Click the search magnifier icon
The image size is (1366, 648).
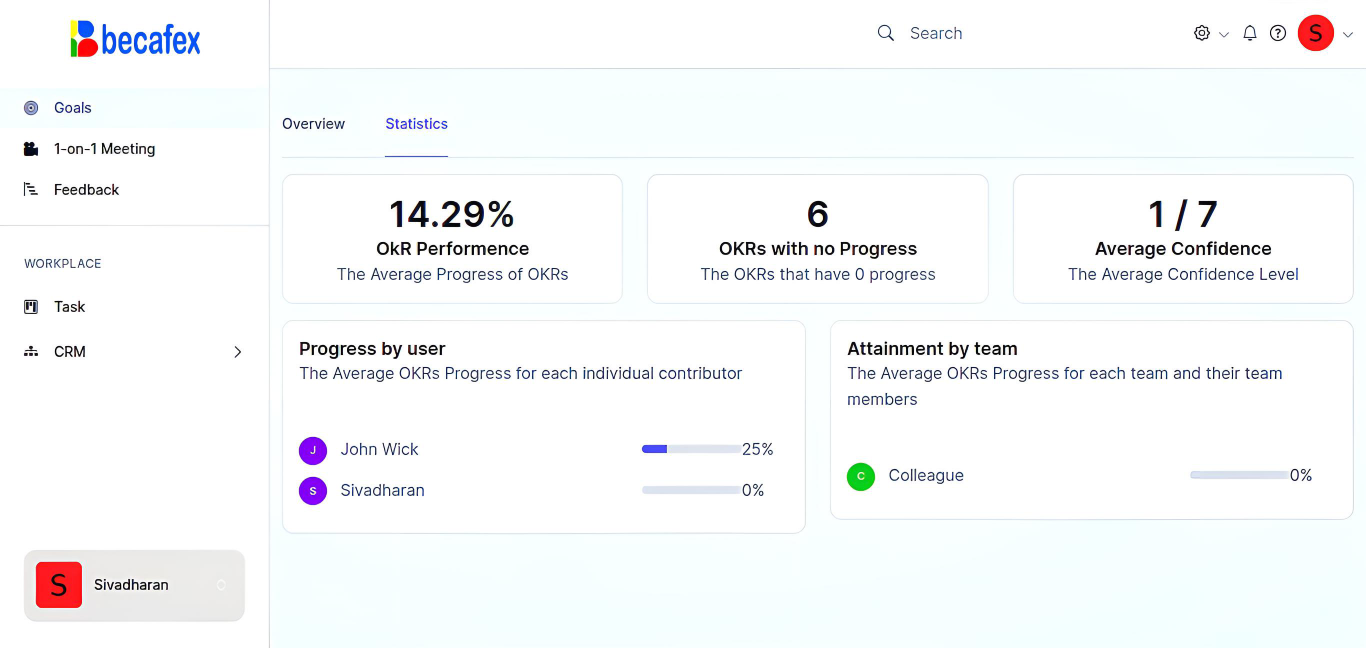click(885, 33)
